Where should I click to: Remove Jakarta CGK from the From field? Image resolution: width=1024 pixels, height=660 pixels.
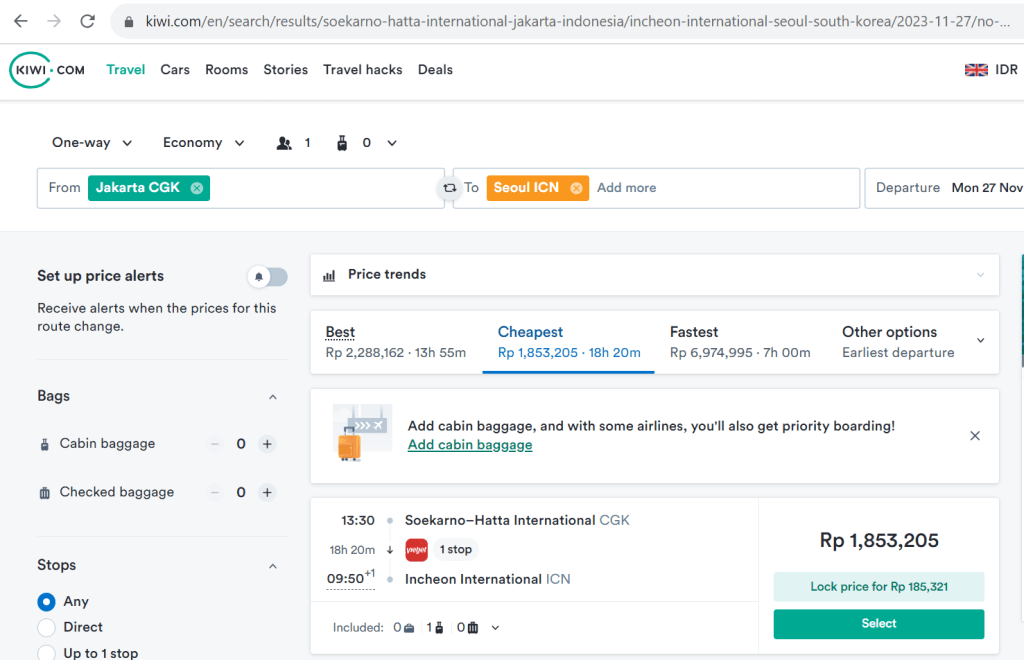[x=197, y=188]
